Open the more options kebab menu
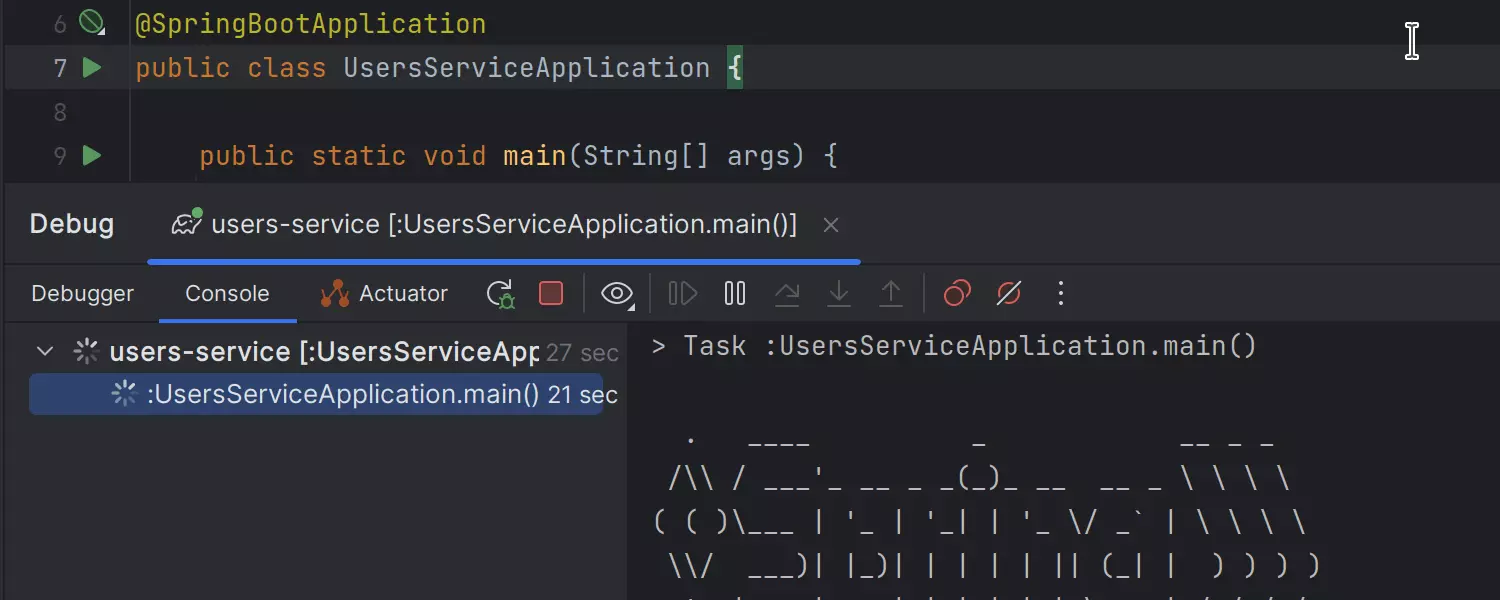Screen dimensions: 1500x600 [x=1061, y=294]
